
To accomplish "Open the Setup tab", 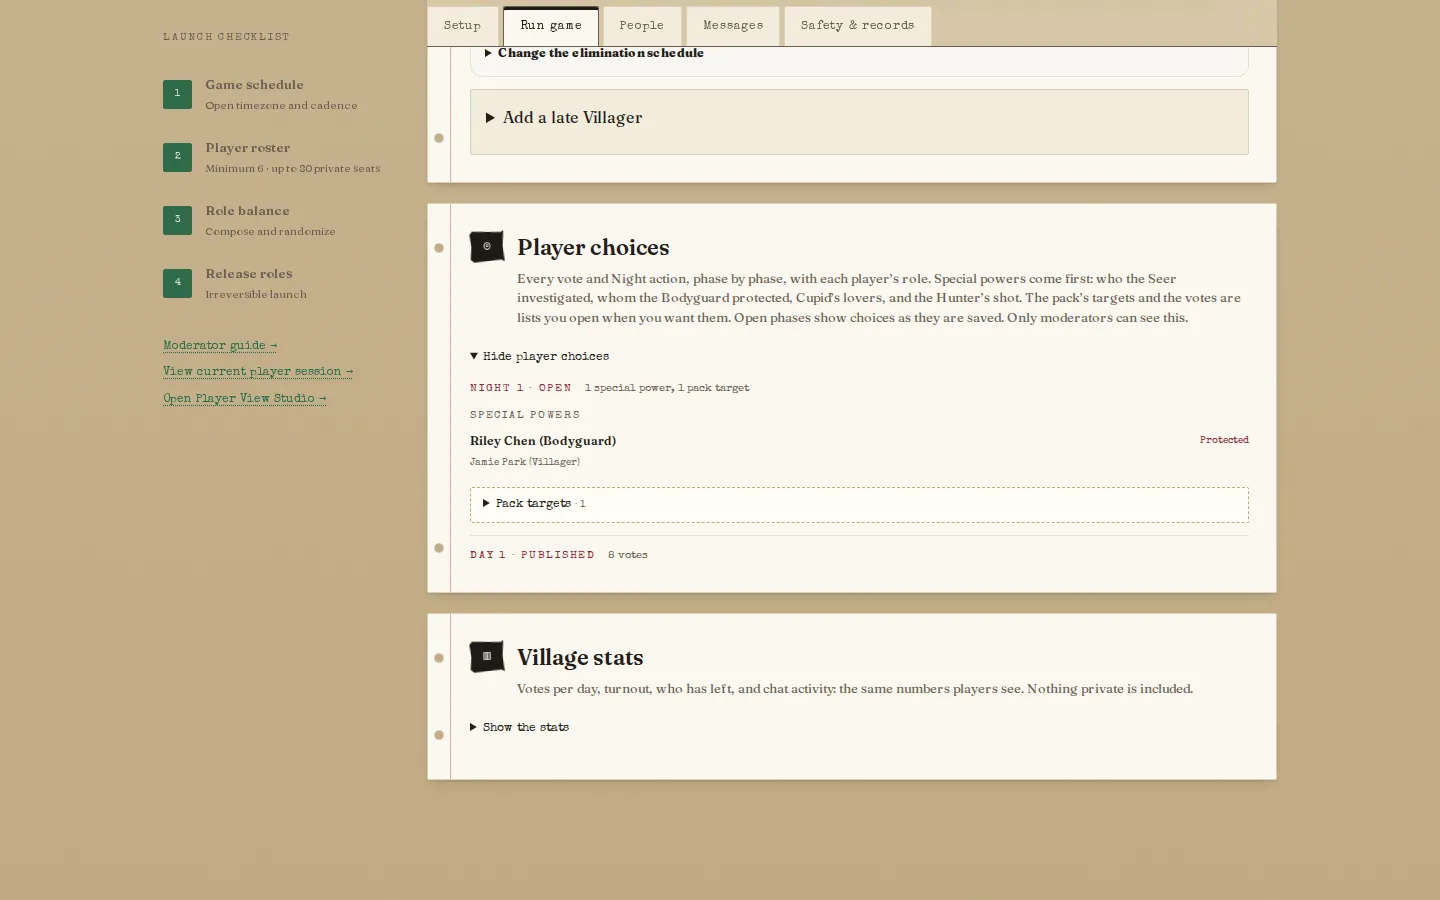I will tap(462, 26).
